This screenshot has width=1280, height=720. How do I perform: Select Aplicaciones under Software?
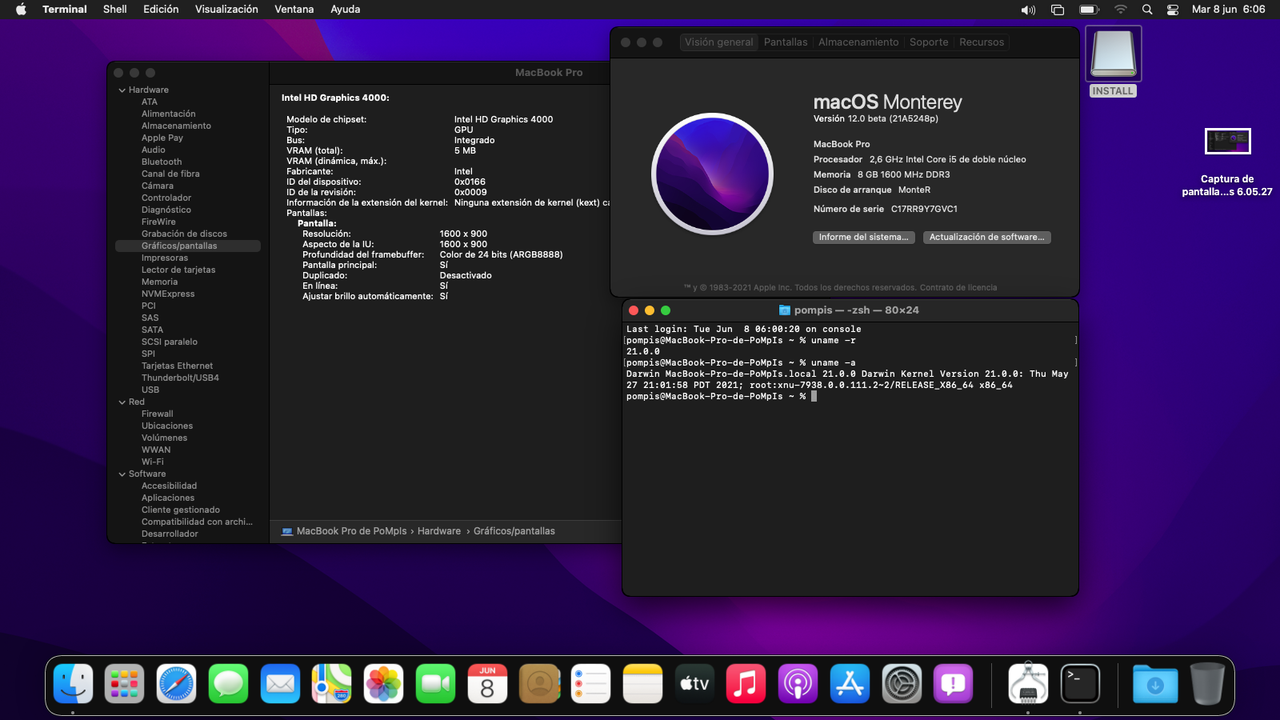[168, 498]
